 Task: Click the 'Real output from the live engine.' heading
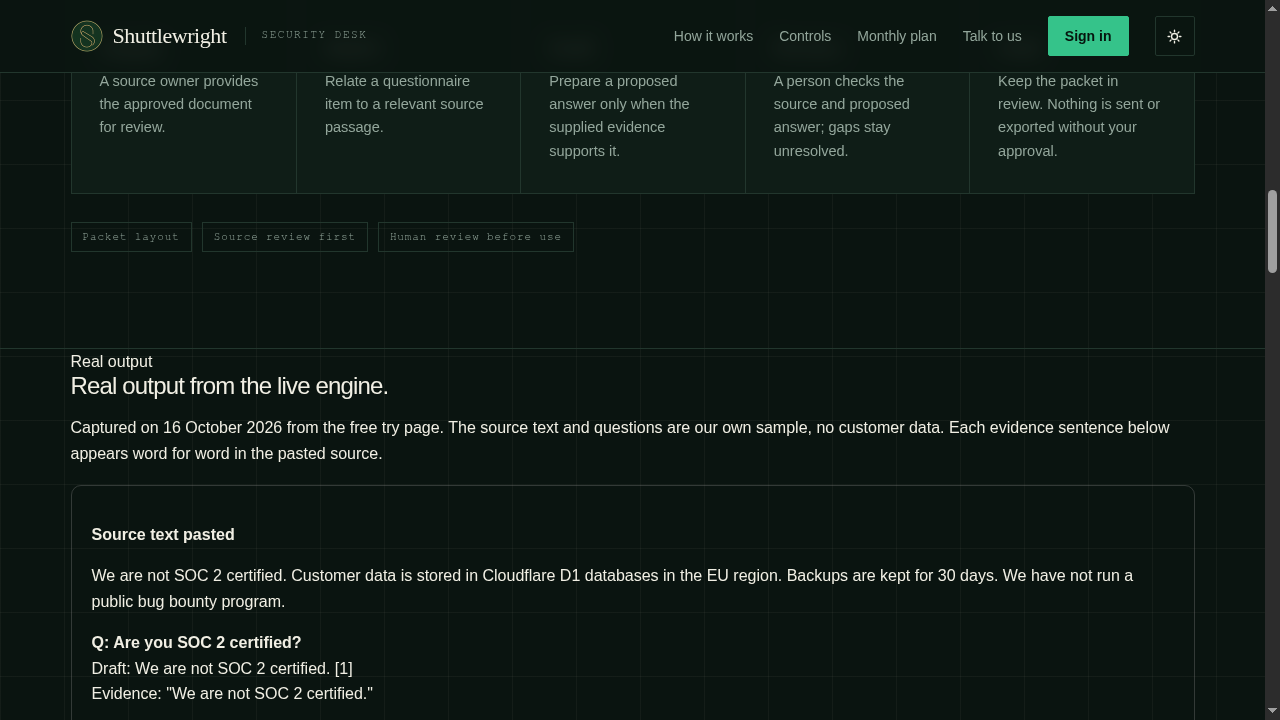point(229,386)
